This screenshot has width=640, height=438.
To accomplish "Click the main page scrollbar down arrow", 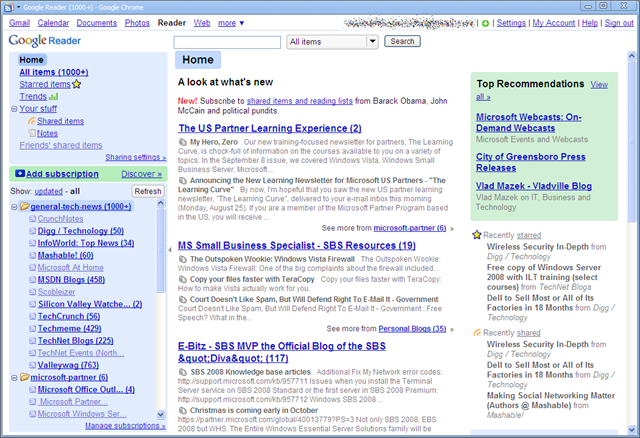I will click(631, 429).
